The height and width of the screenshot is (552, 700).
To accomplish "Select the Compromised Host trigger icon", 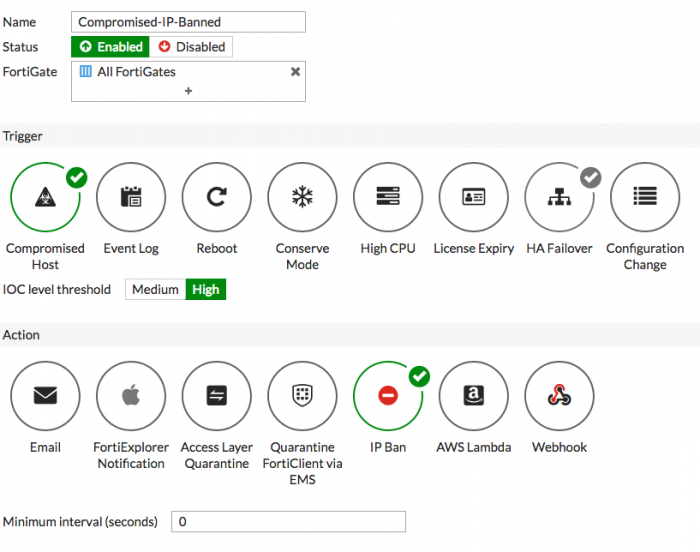I will pyautogui.click(x=45, y=197).
